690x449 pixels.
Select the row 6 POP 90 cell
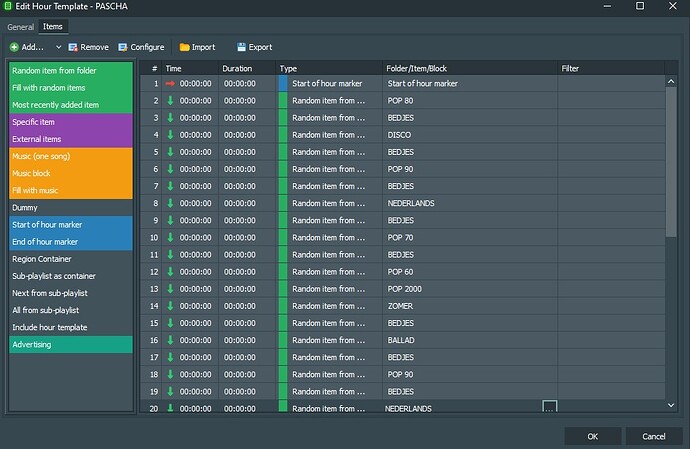click(x=470, y=169)
